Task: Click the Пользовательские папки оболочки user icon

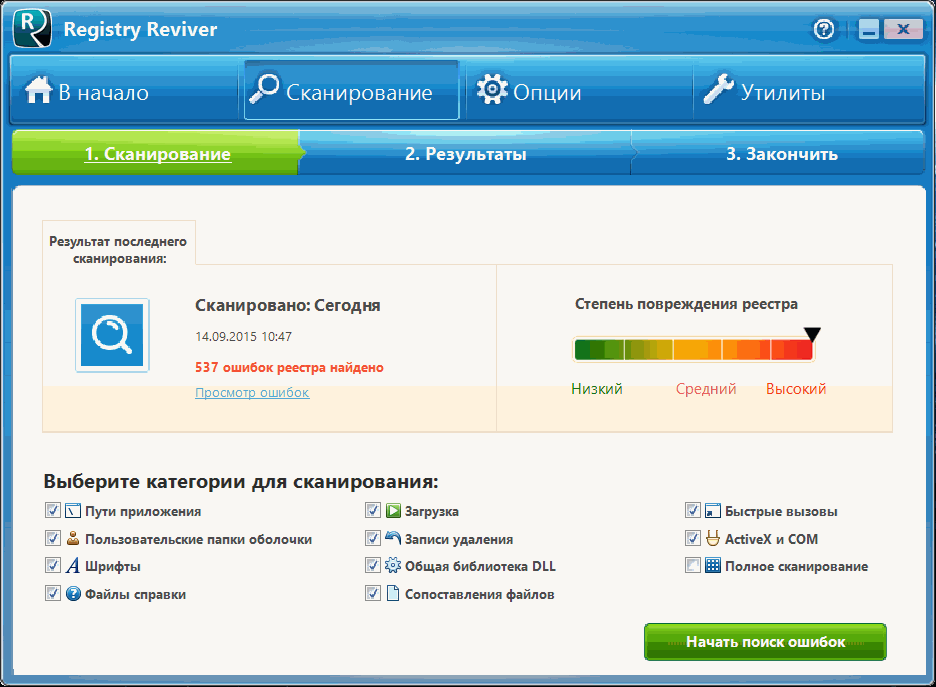Action: (73, 538)
